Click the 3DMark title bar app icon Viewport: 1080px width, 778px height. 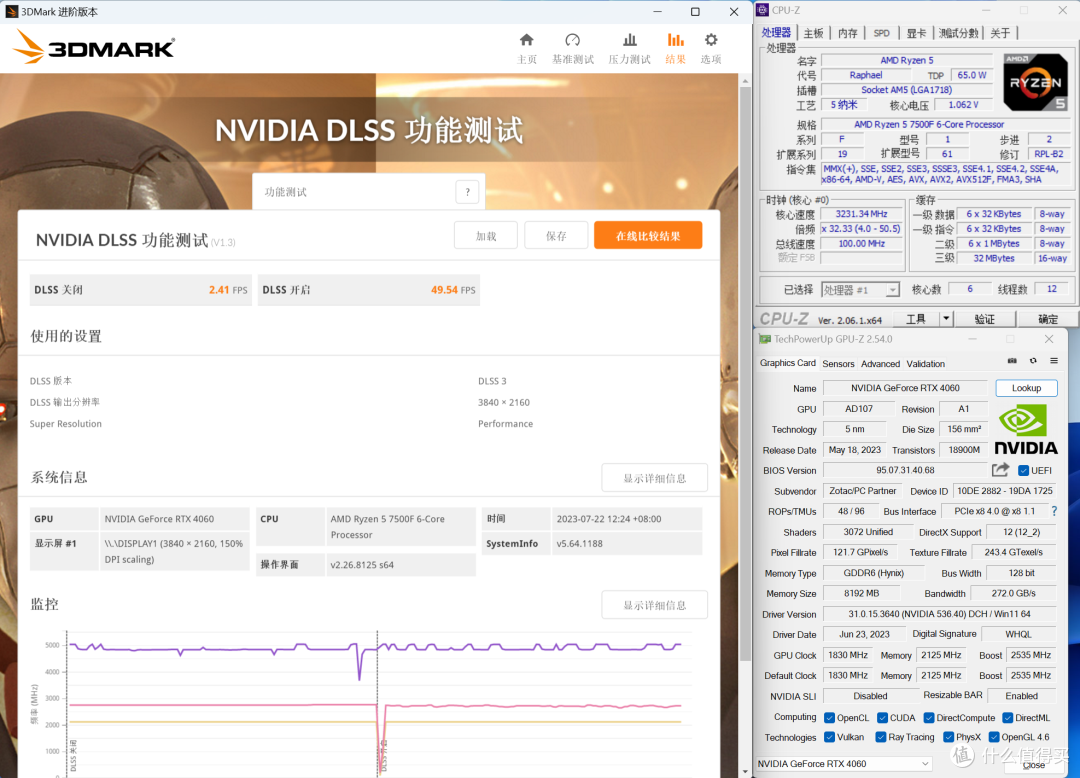[12, 12]
